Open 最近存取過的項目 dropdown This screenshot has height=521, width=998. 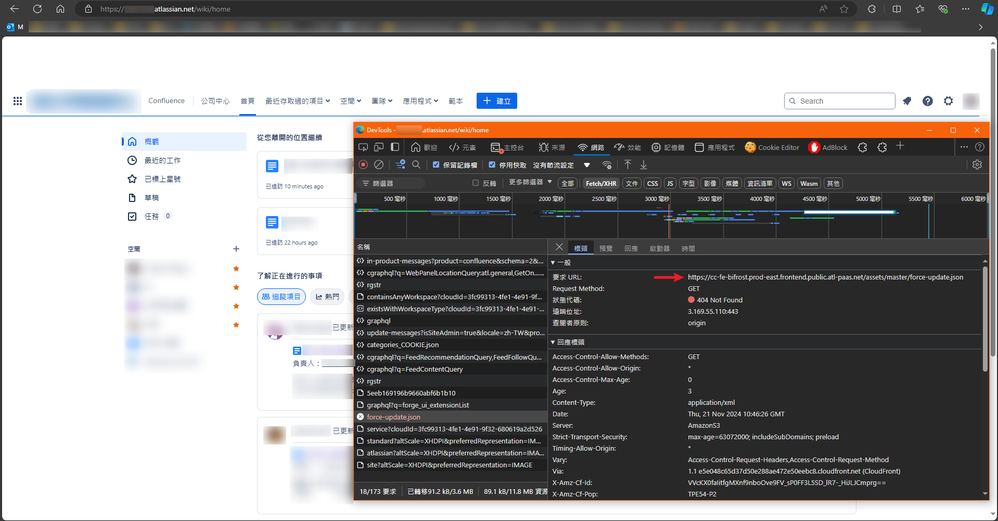click(297, 101)
